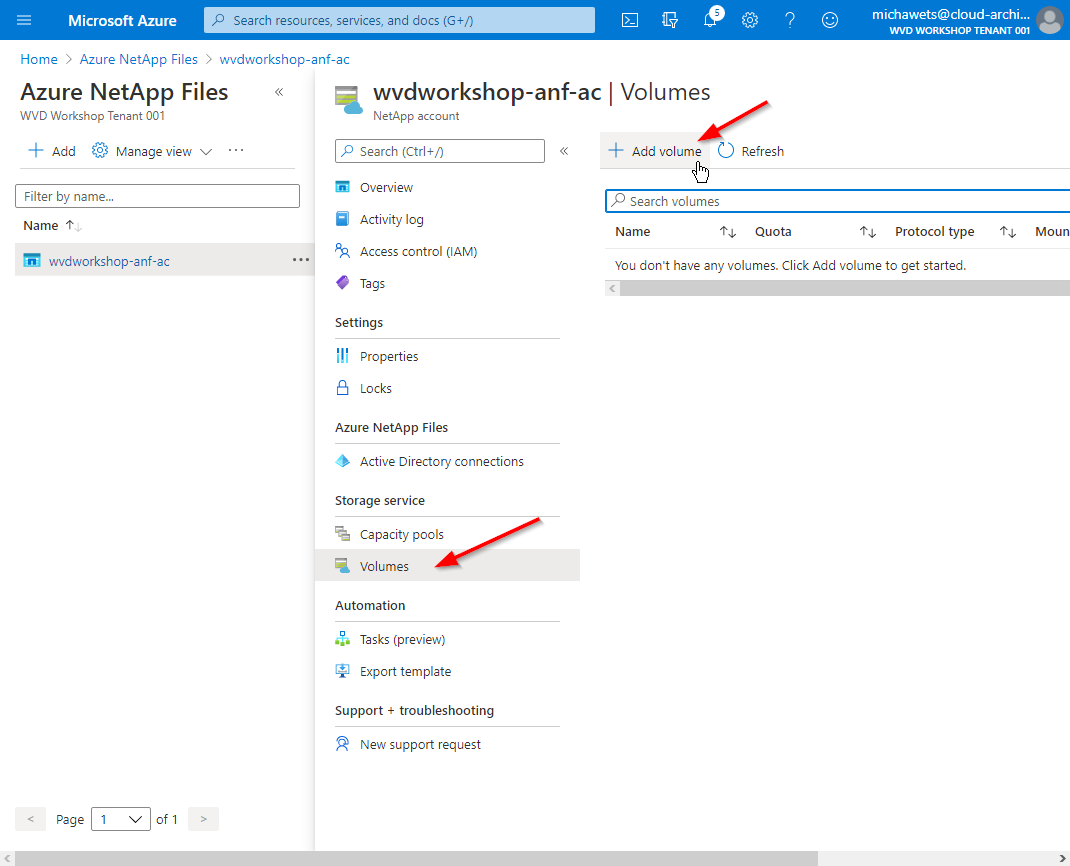Click Add in the Azure NetApp Files pane
This screenshot has width=1070, height=866.
pyautogui.click(x=52, y=151)
